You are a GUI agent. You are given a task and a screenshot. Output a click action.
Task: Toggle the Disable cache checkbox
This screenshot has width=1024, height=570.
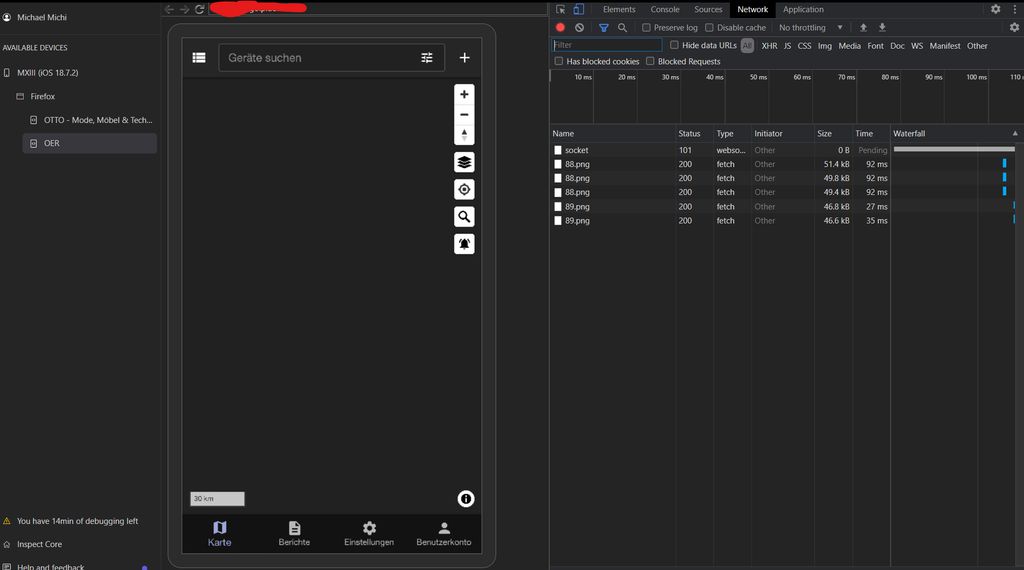point(710,28)
